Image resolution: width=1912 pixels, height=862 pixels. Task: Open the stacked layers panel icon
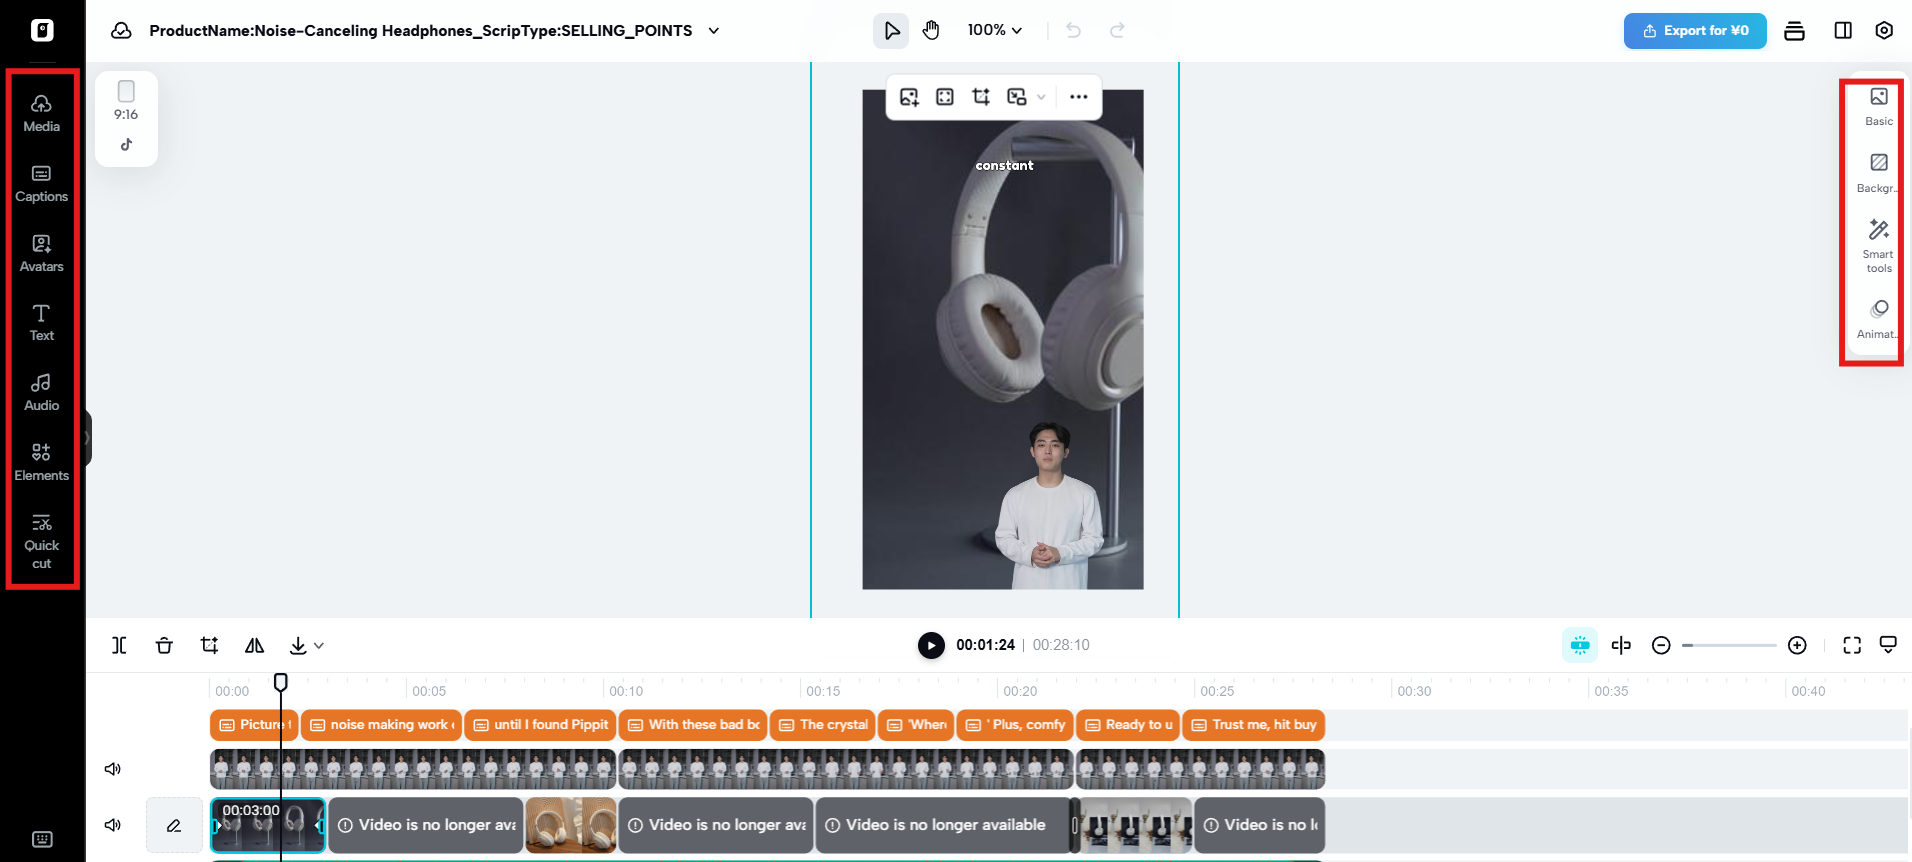[x=1795, y=31]
